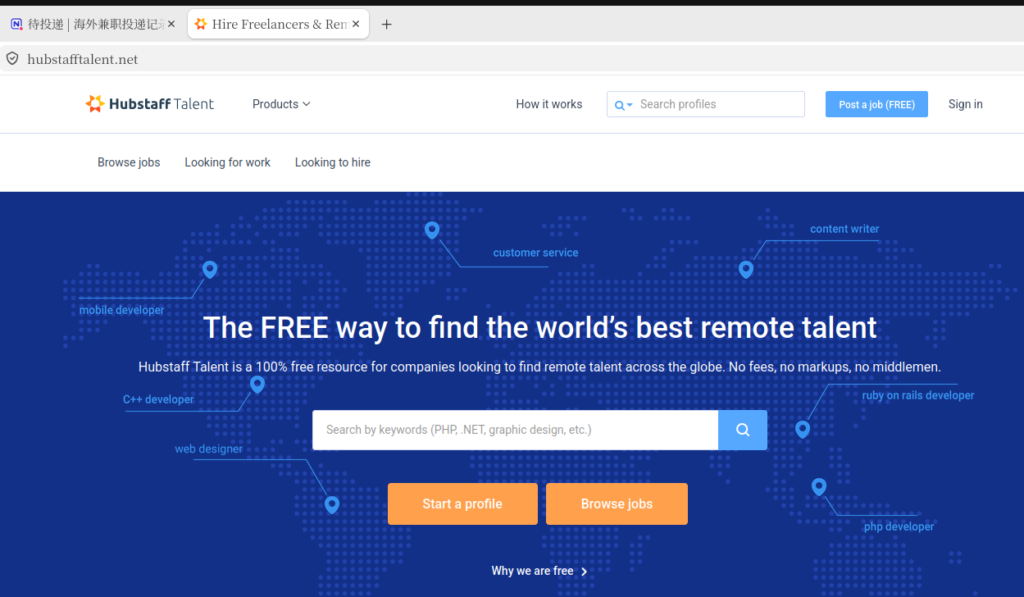The height and width of the screenshot is (597, 1024).
Task: Focus the keyword search input field
Action: click(515, 430)
